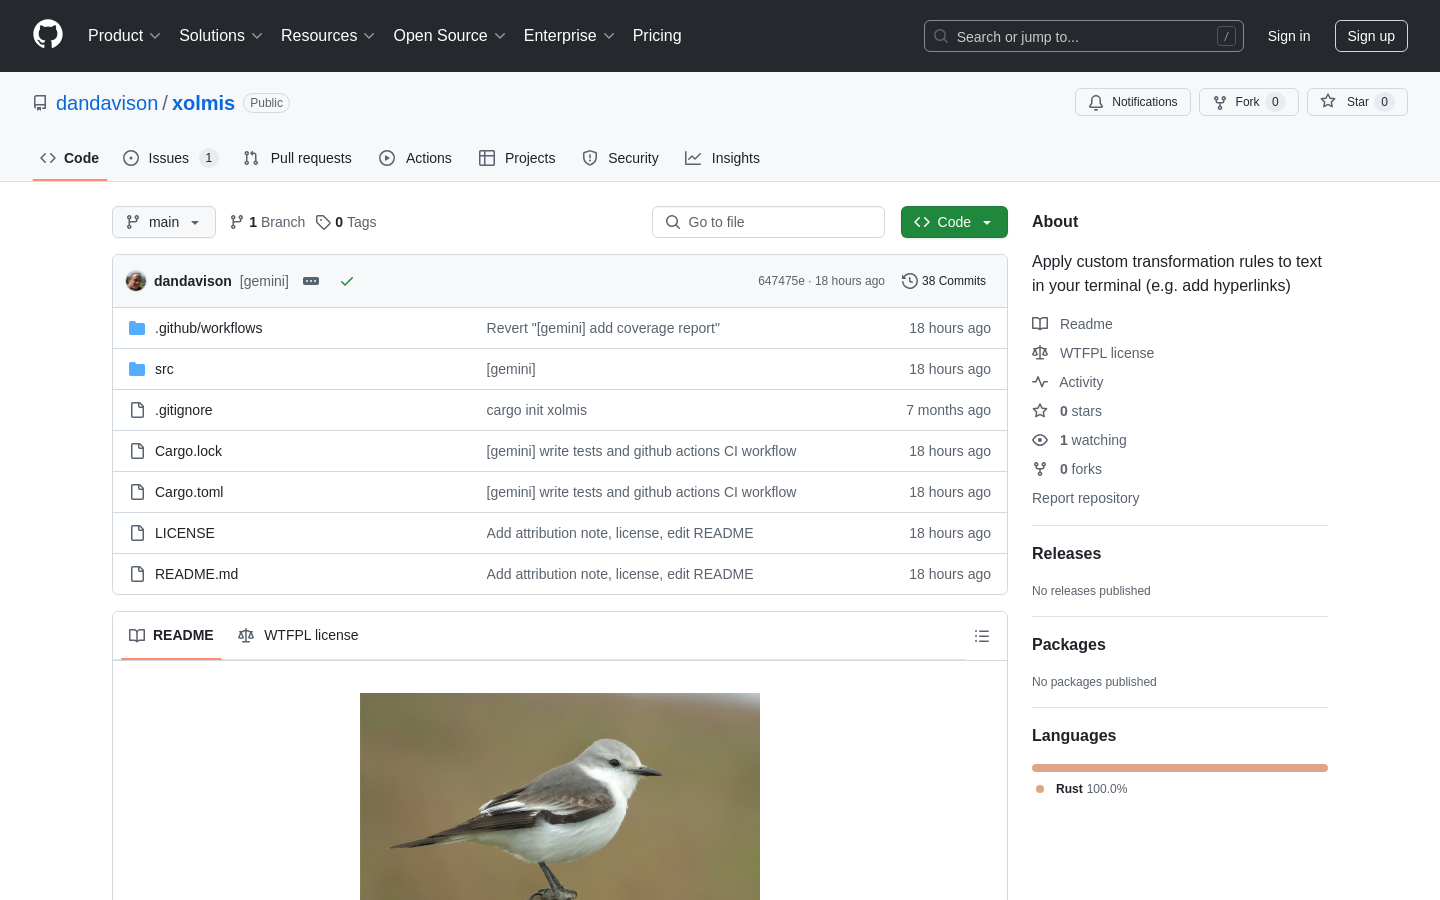This screenshot has width=1440, height=900.
Task: Expand the Solutions menu
Action: pos(221,36)
